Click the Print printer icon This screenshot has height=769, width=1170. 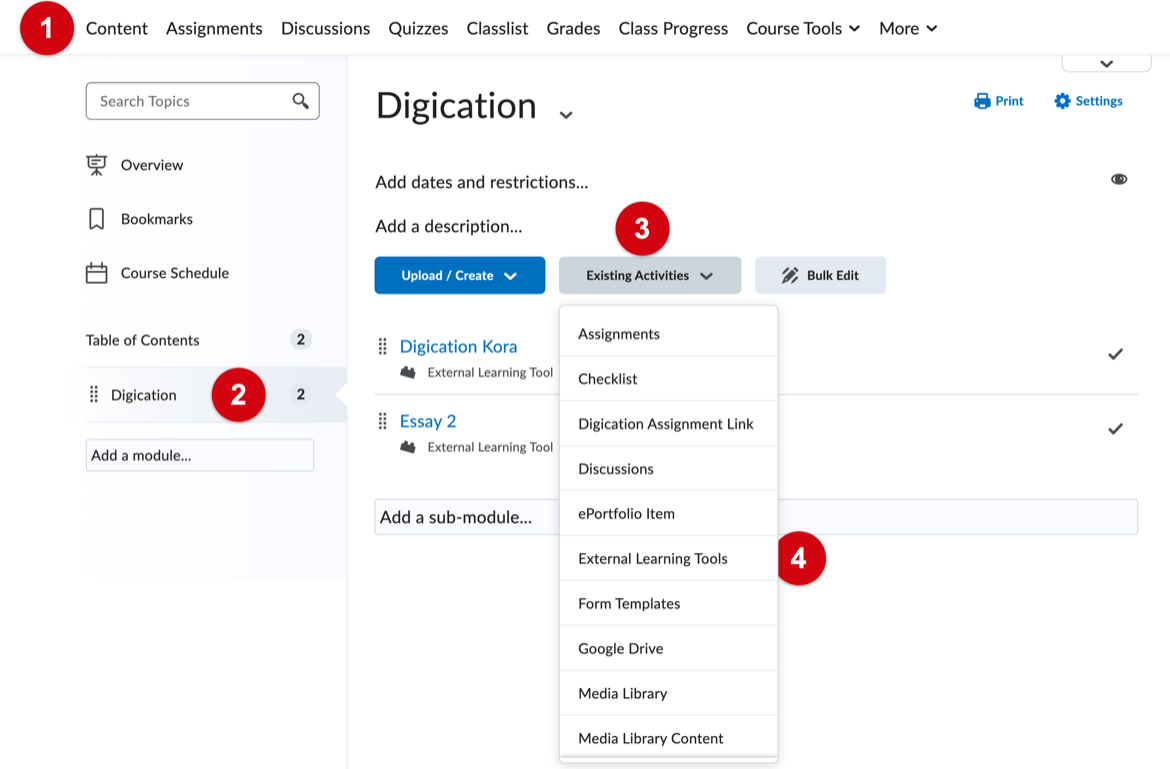pyautogui.click(x=982, y=101)
